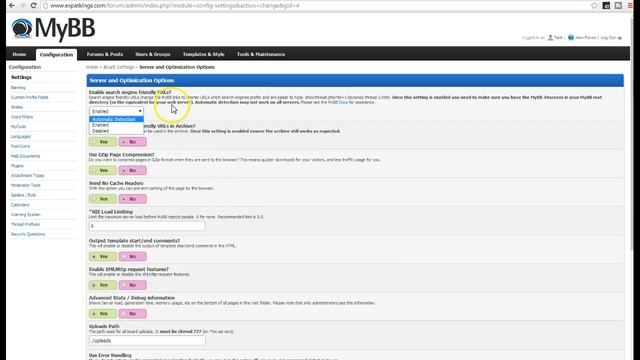Image resolution: width=640 pixels, height=360 pixels.
Task: Open the MyBB Docs link
Action: pos(338,102)
